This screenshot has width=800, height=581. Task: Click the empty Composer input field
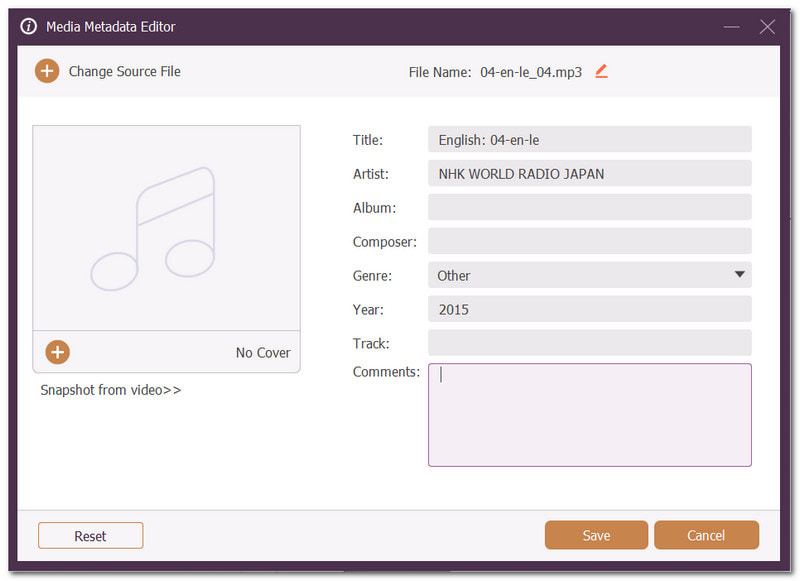589,241
